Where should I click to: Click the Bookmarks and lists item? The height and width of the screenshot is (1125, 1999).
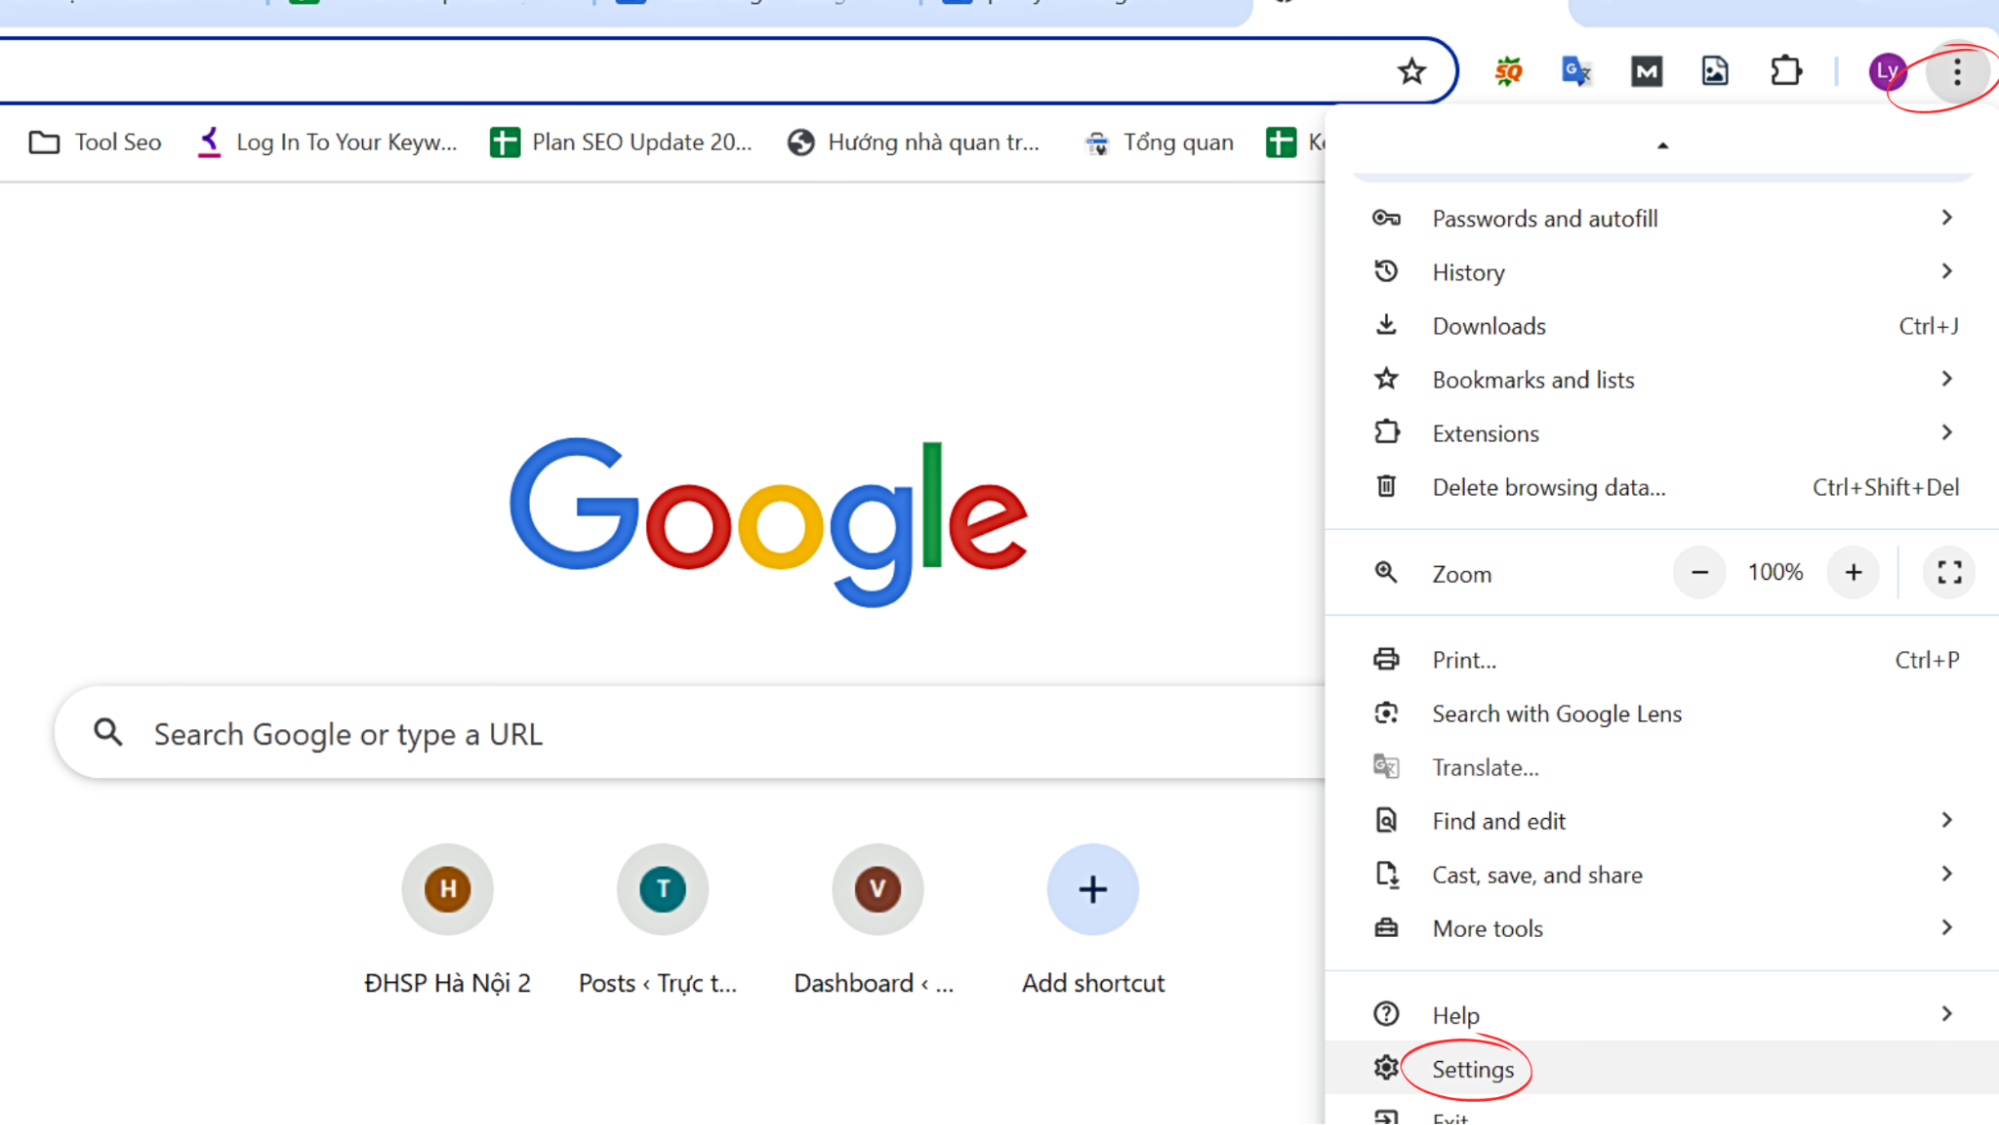pos(1532,379)
